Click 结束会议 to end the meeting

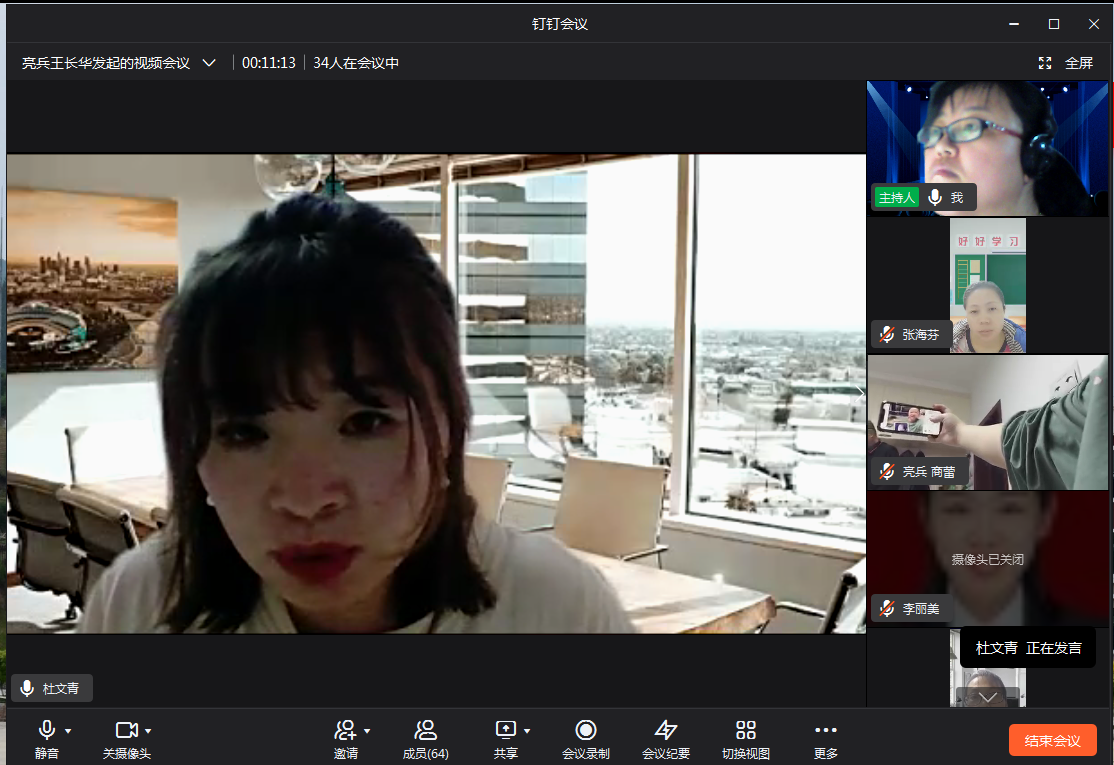click(x=1053, y=740)
